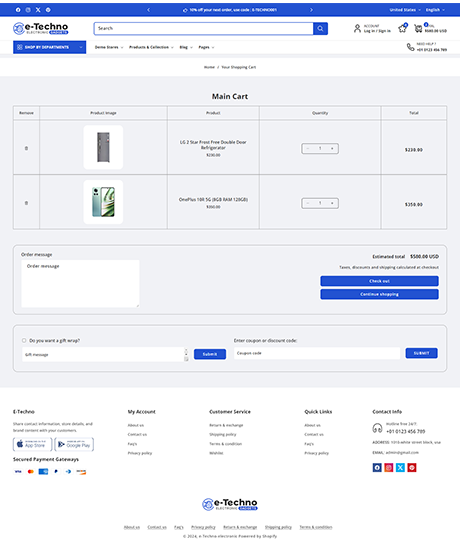This screenshot has height=550, width=460.
Task: Enable the gift wrap option
Action: [24, 340]
